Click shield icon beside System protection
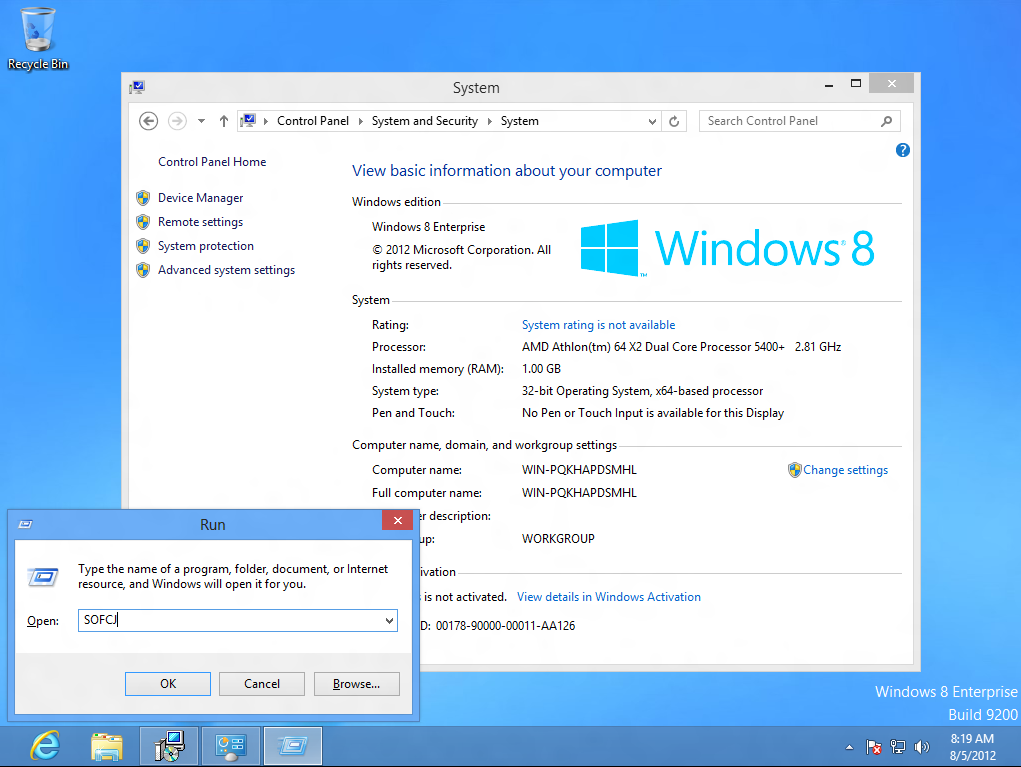This screenshot has height=767, width=1021. click(x=143, y=246)
